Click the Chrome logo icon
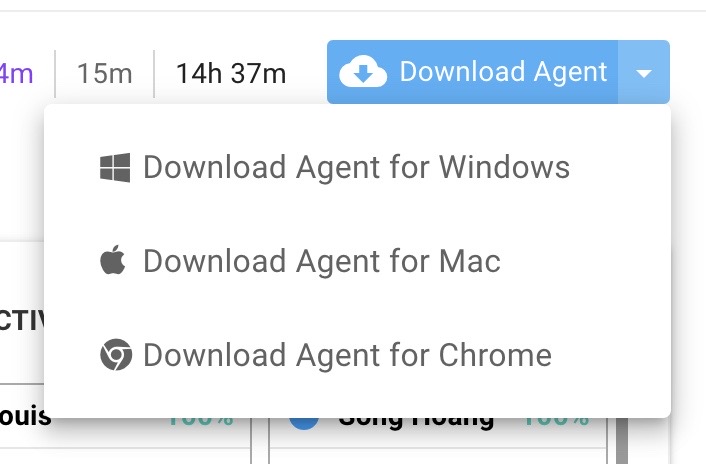706x464 pixels. point(116,355)
